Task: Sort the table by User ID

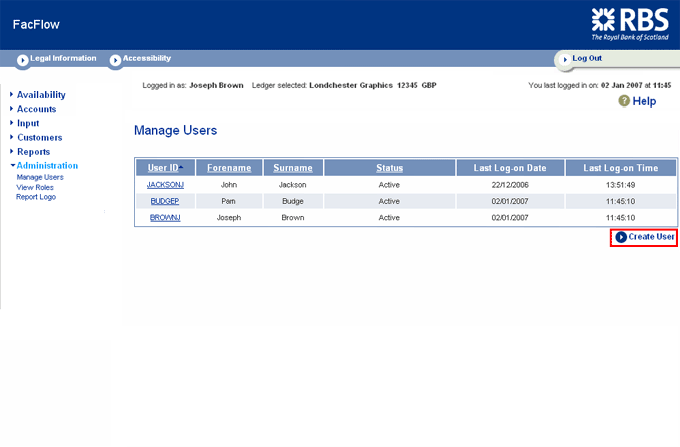Action: tap(163, 168)
